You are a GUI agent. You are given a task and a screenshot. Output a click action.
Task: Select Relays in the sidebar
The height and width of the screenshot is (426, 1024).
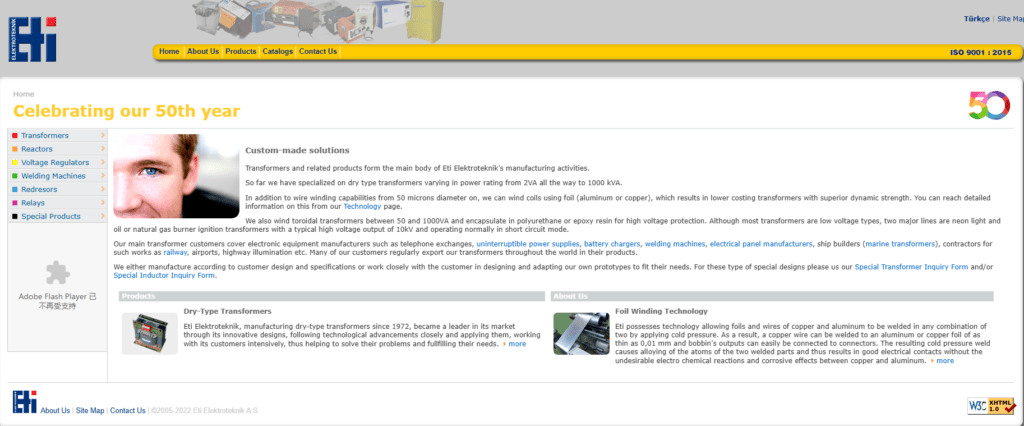33,203
